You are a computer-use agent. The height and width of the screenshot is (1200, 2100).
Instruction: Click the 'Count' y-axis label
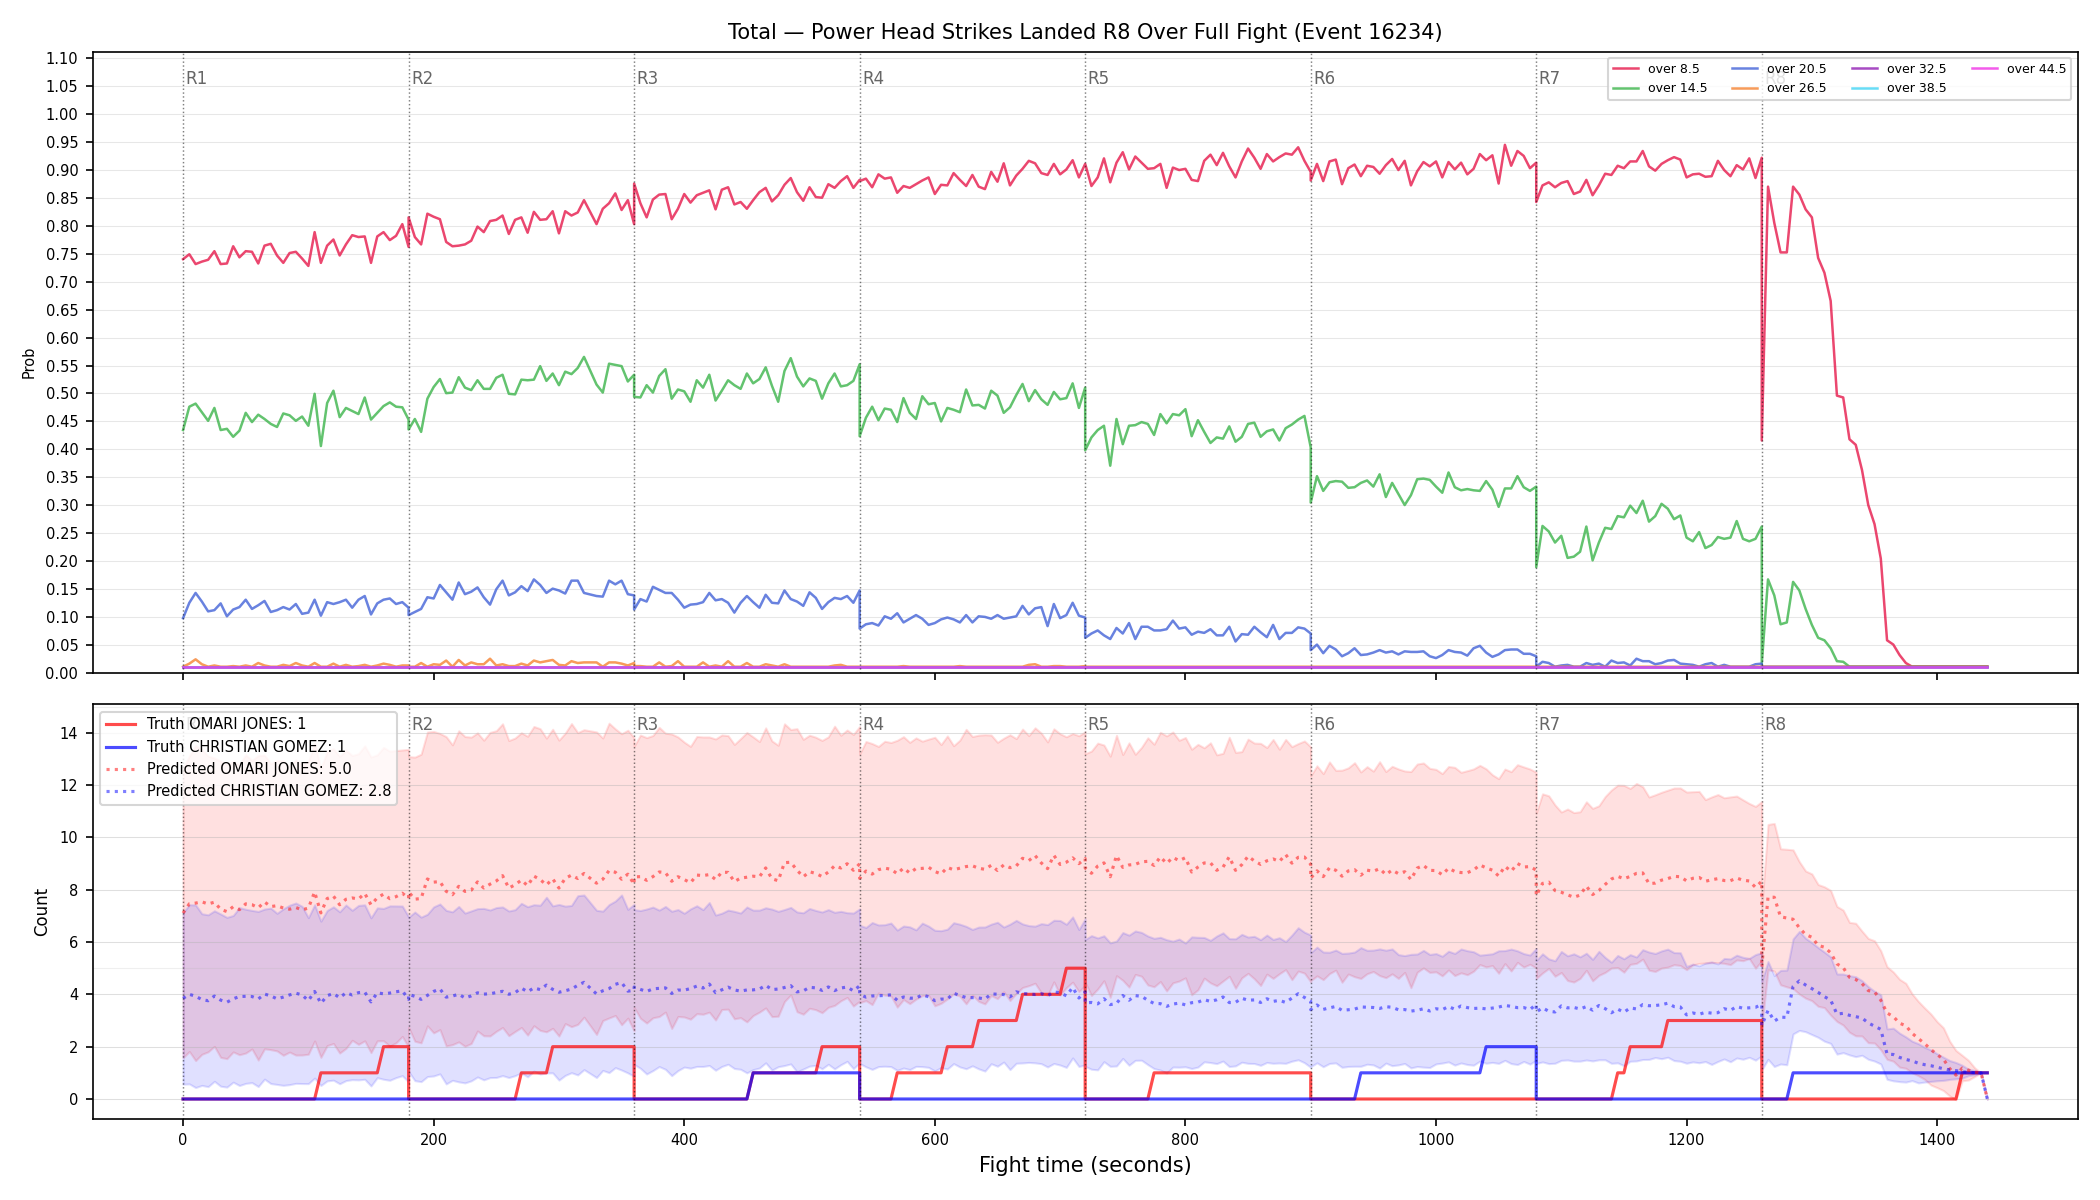tap(41, 912)
